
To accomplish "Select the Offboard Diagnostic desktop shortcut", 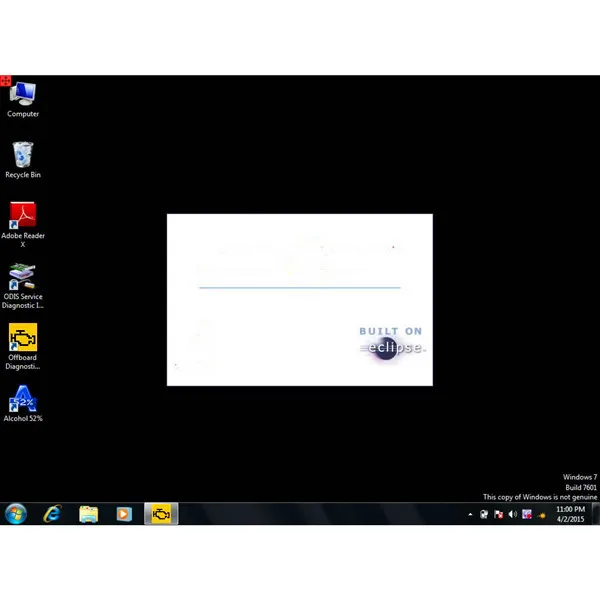I will (x=23, y=347).
